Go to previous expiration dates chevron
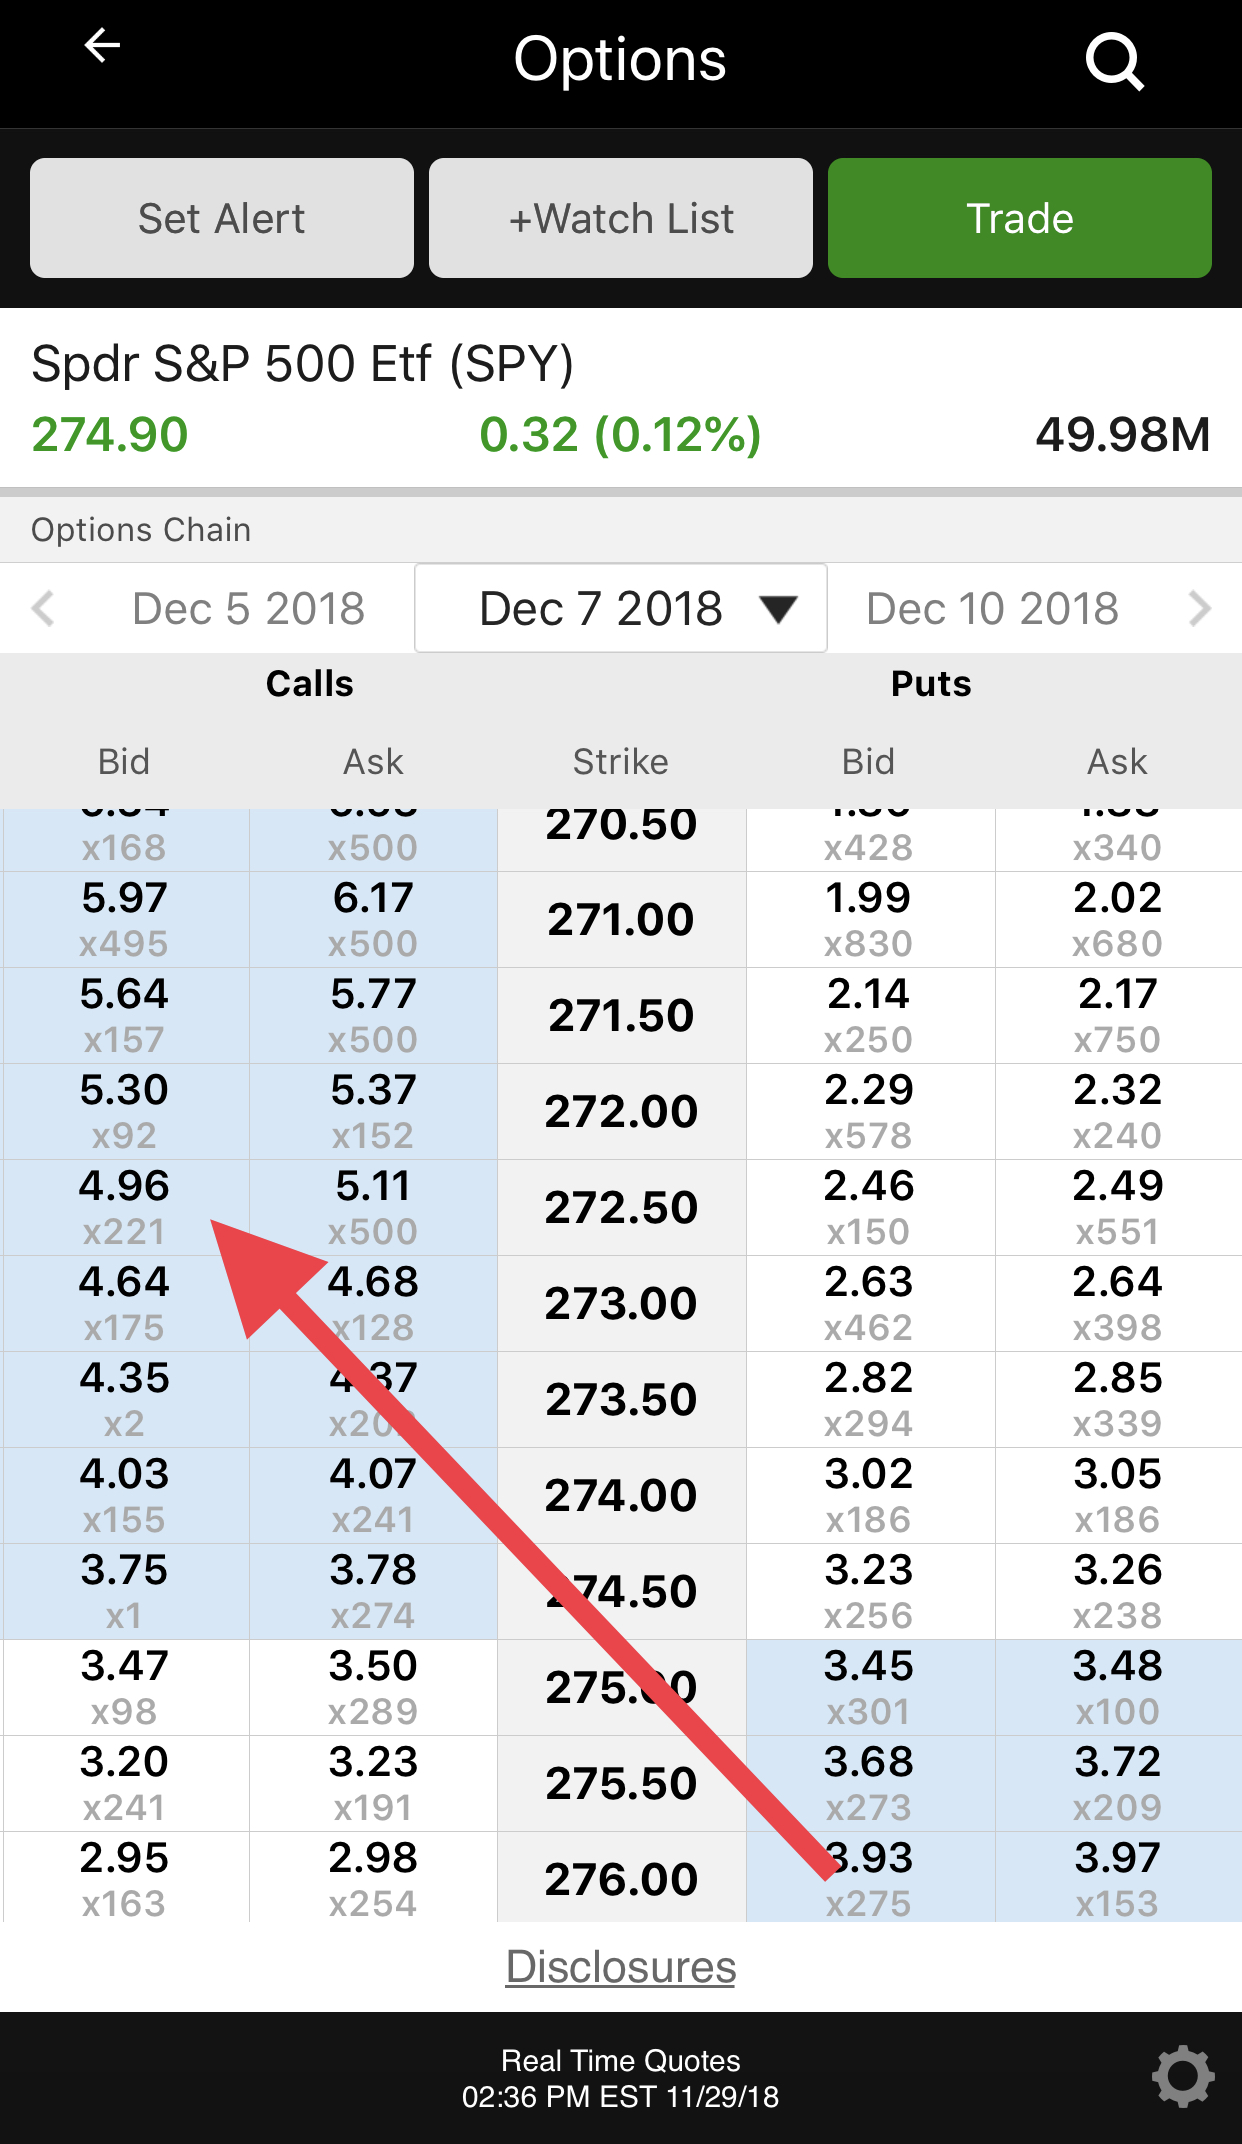The height and width of the screenshot is (2144, 1242). [x=44, y=608]
